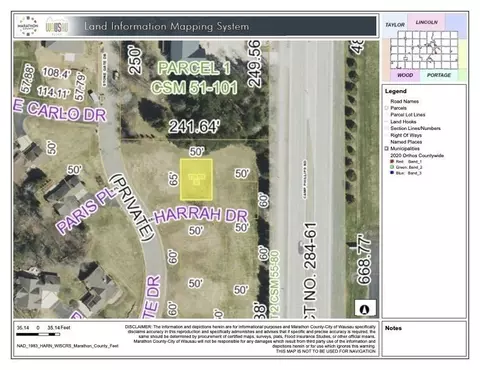
Task: Click the 65' label beside highlighted parcel
Action: [x=173, y=179]
